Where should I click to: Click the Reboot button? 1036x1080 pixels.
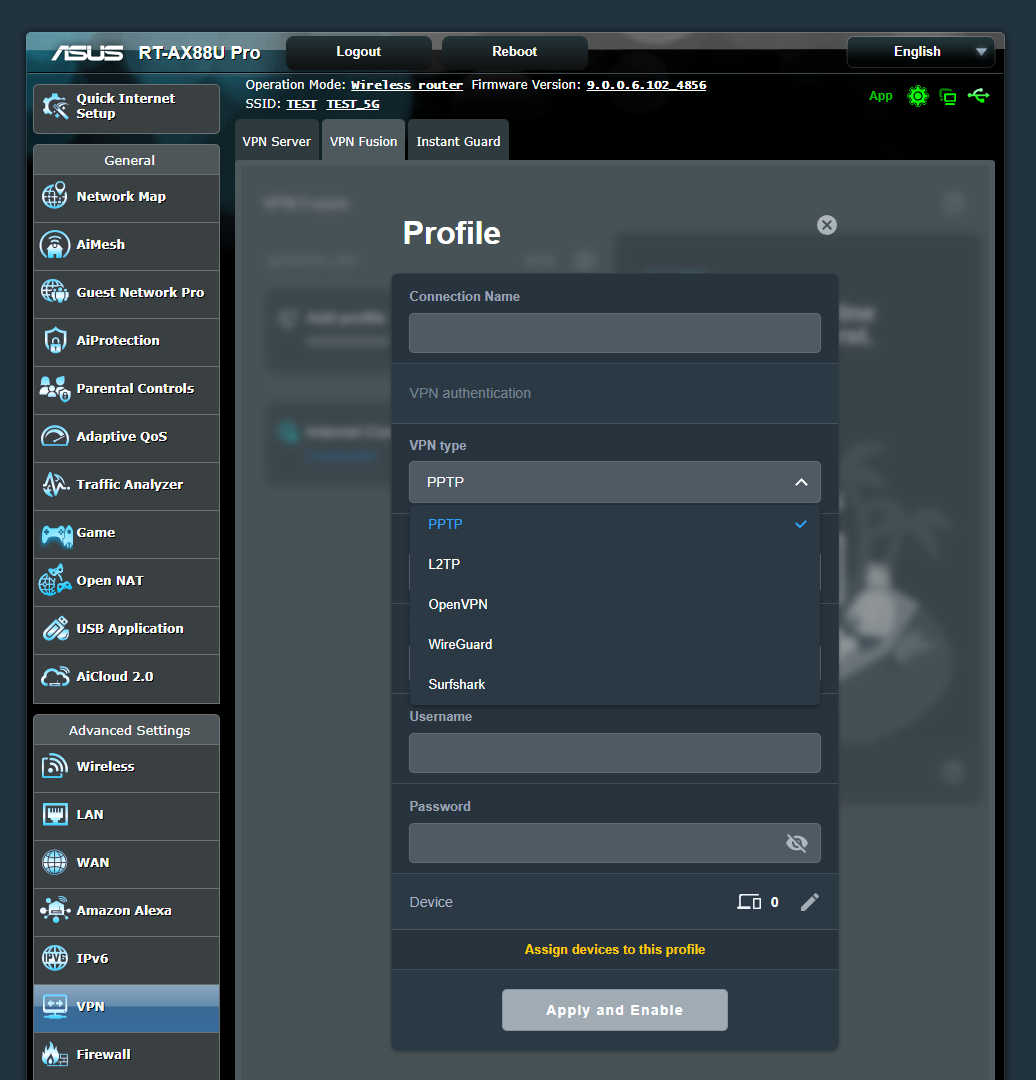(x=515, y=52)
